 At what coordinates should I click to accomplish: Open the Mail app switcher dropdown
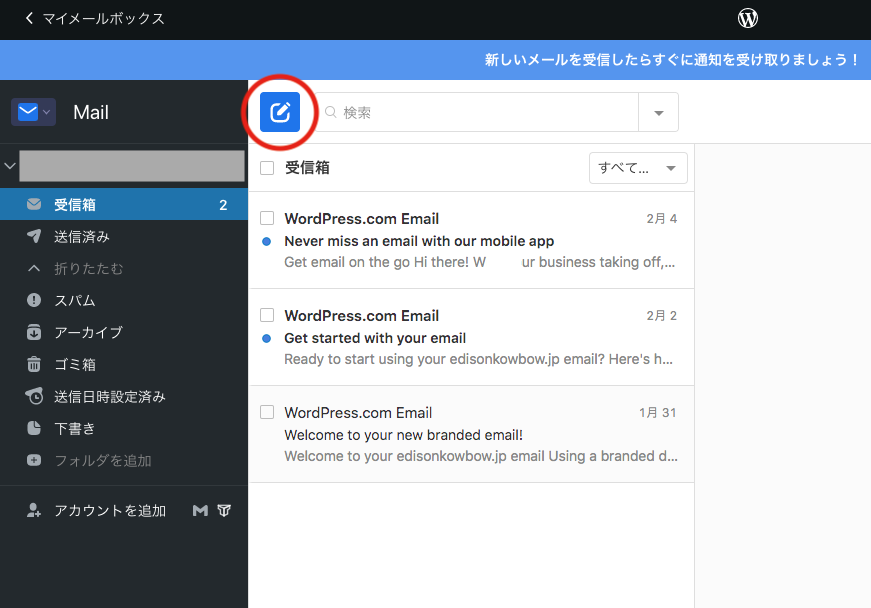(x=33, y=112)
